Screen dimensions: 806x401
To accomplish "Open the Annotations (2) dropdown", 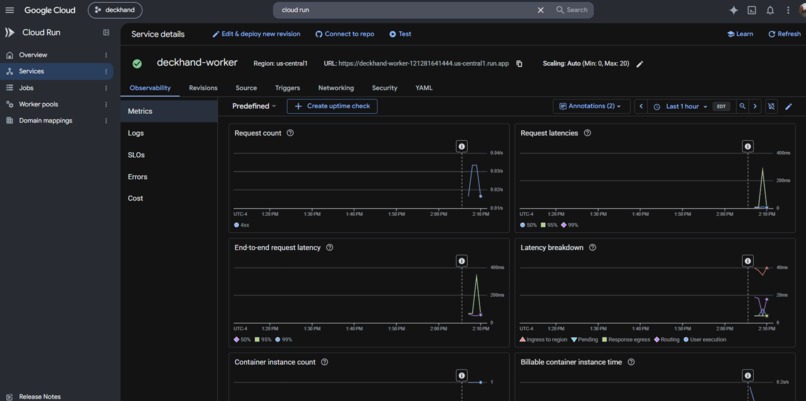I will [x=591, y=106].
